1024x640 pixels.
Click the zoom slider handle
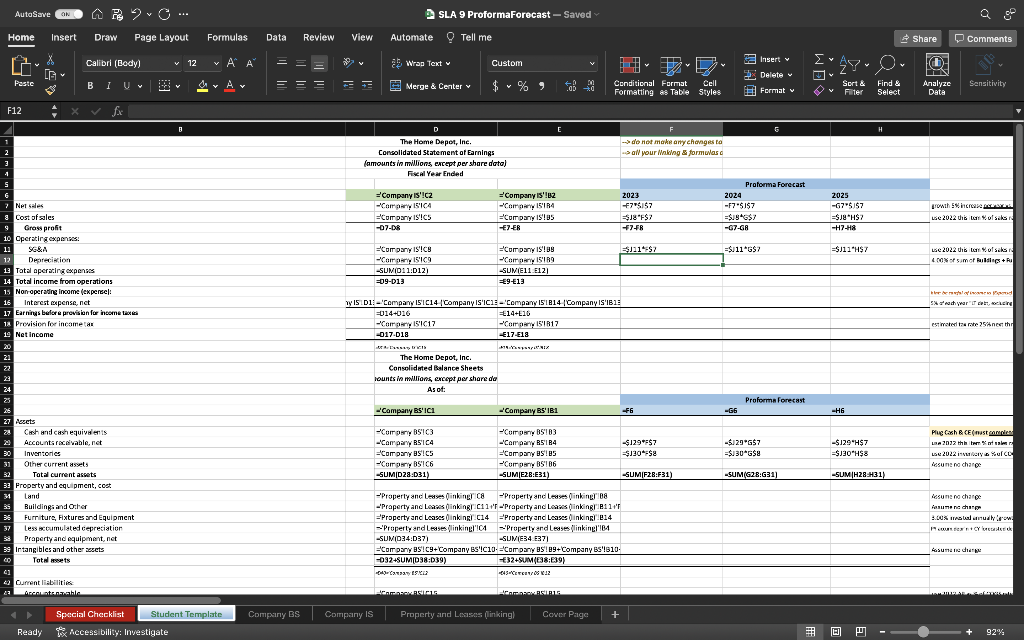tap(923, 632)
